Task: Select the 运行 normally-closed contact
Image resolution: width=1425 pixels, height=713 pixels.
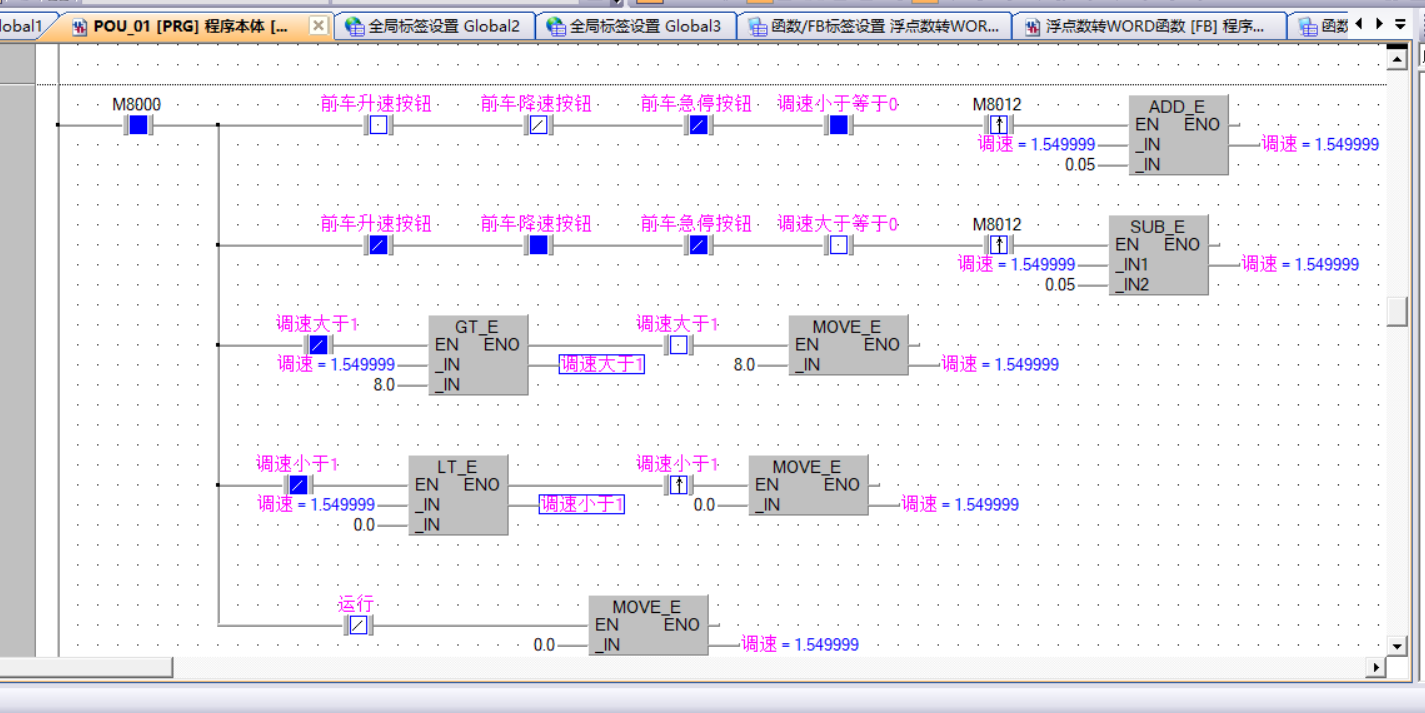Action: click(x=358, y=625)
